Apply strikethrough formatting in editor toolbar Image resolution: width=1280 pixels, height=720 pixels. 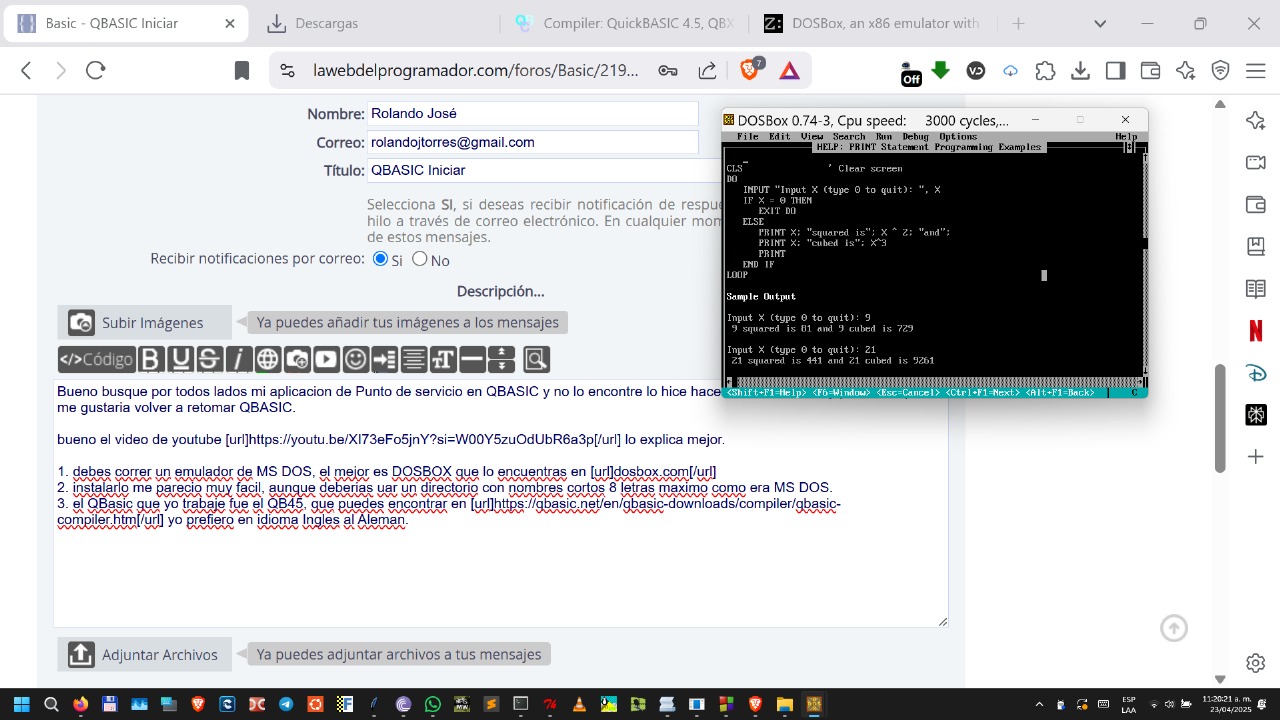(209, 359)
